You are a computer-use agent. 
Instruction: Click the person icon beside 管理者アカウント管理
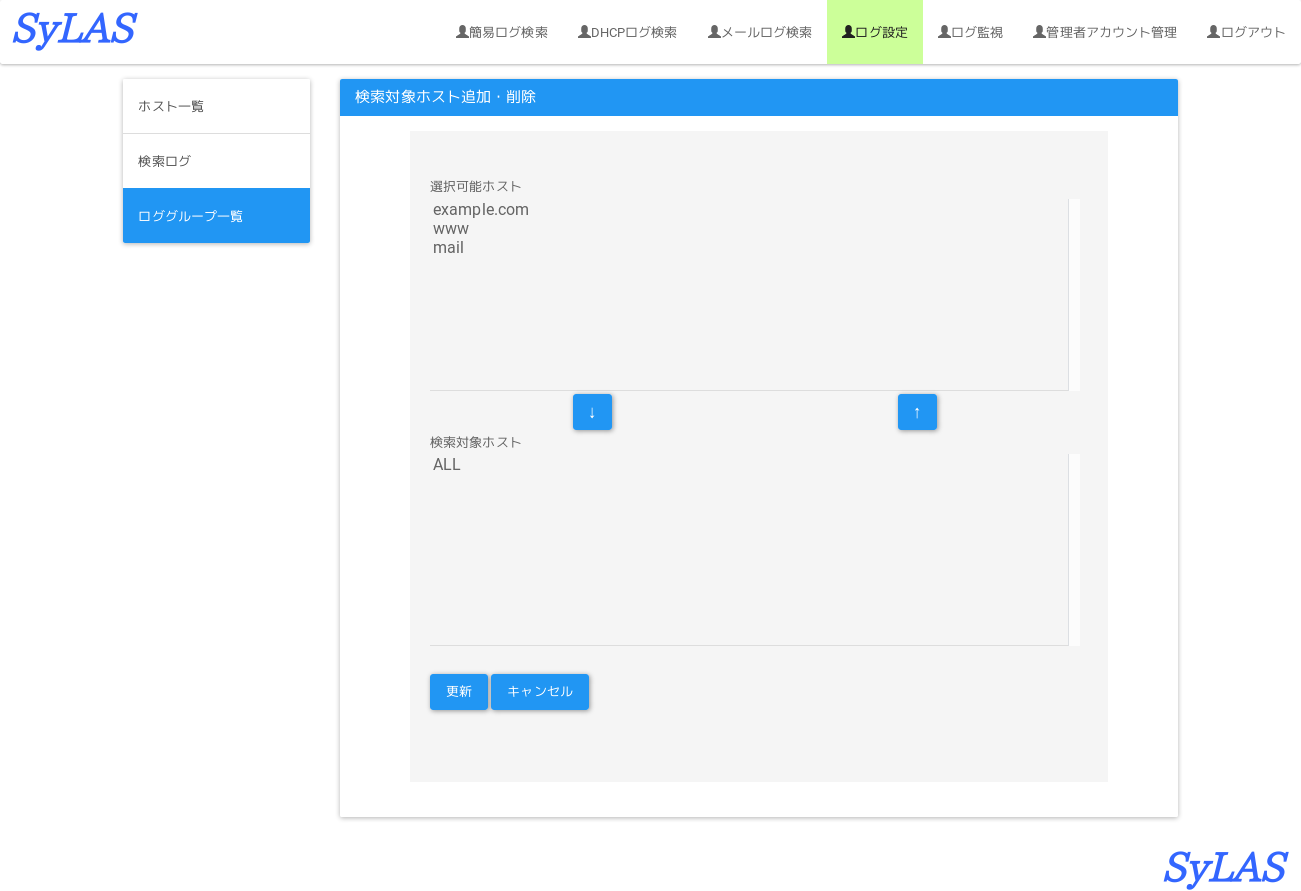click(1039, 32)
